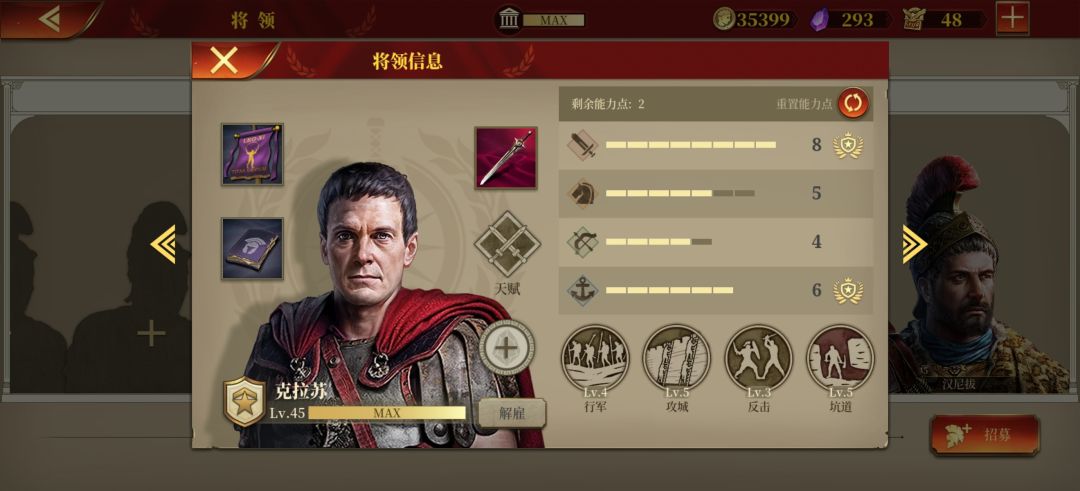
Task: Click the 招募 recruit button
Action: 984,435
